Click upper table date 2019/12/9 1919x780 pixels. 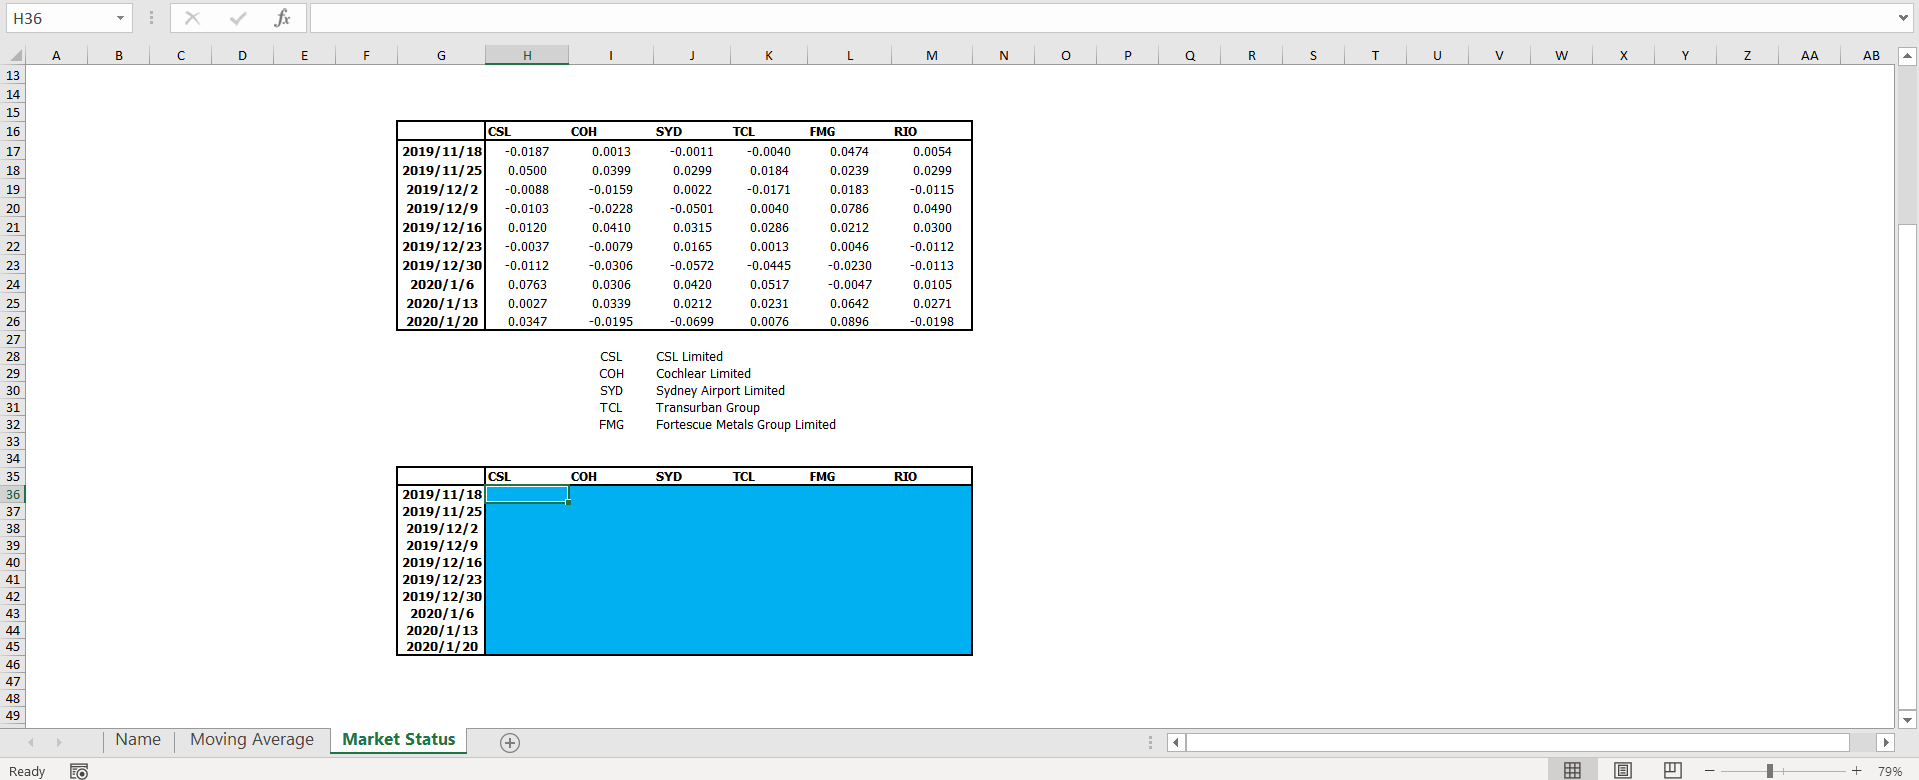point(442,209)
